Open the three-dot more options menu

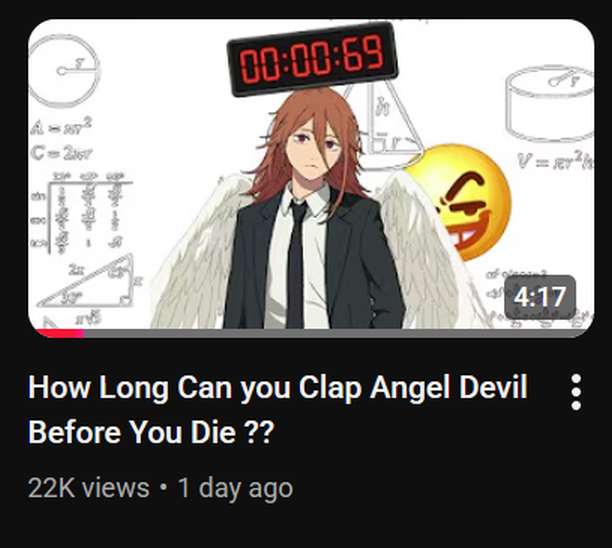pos(576,392)
